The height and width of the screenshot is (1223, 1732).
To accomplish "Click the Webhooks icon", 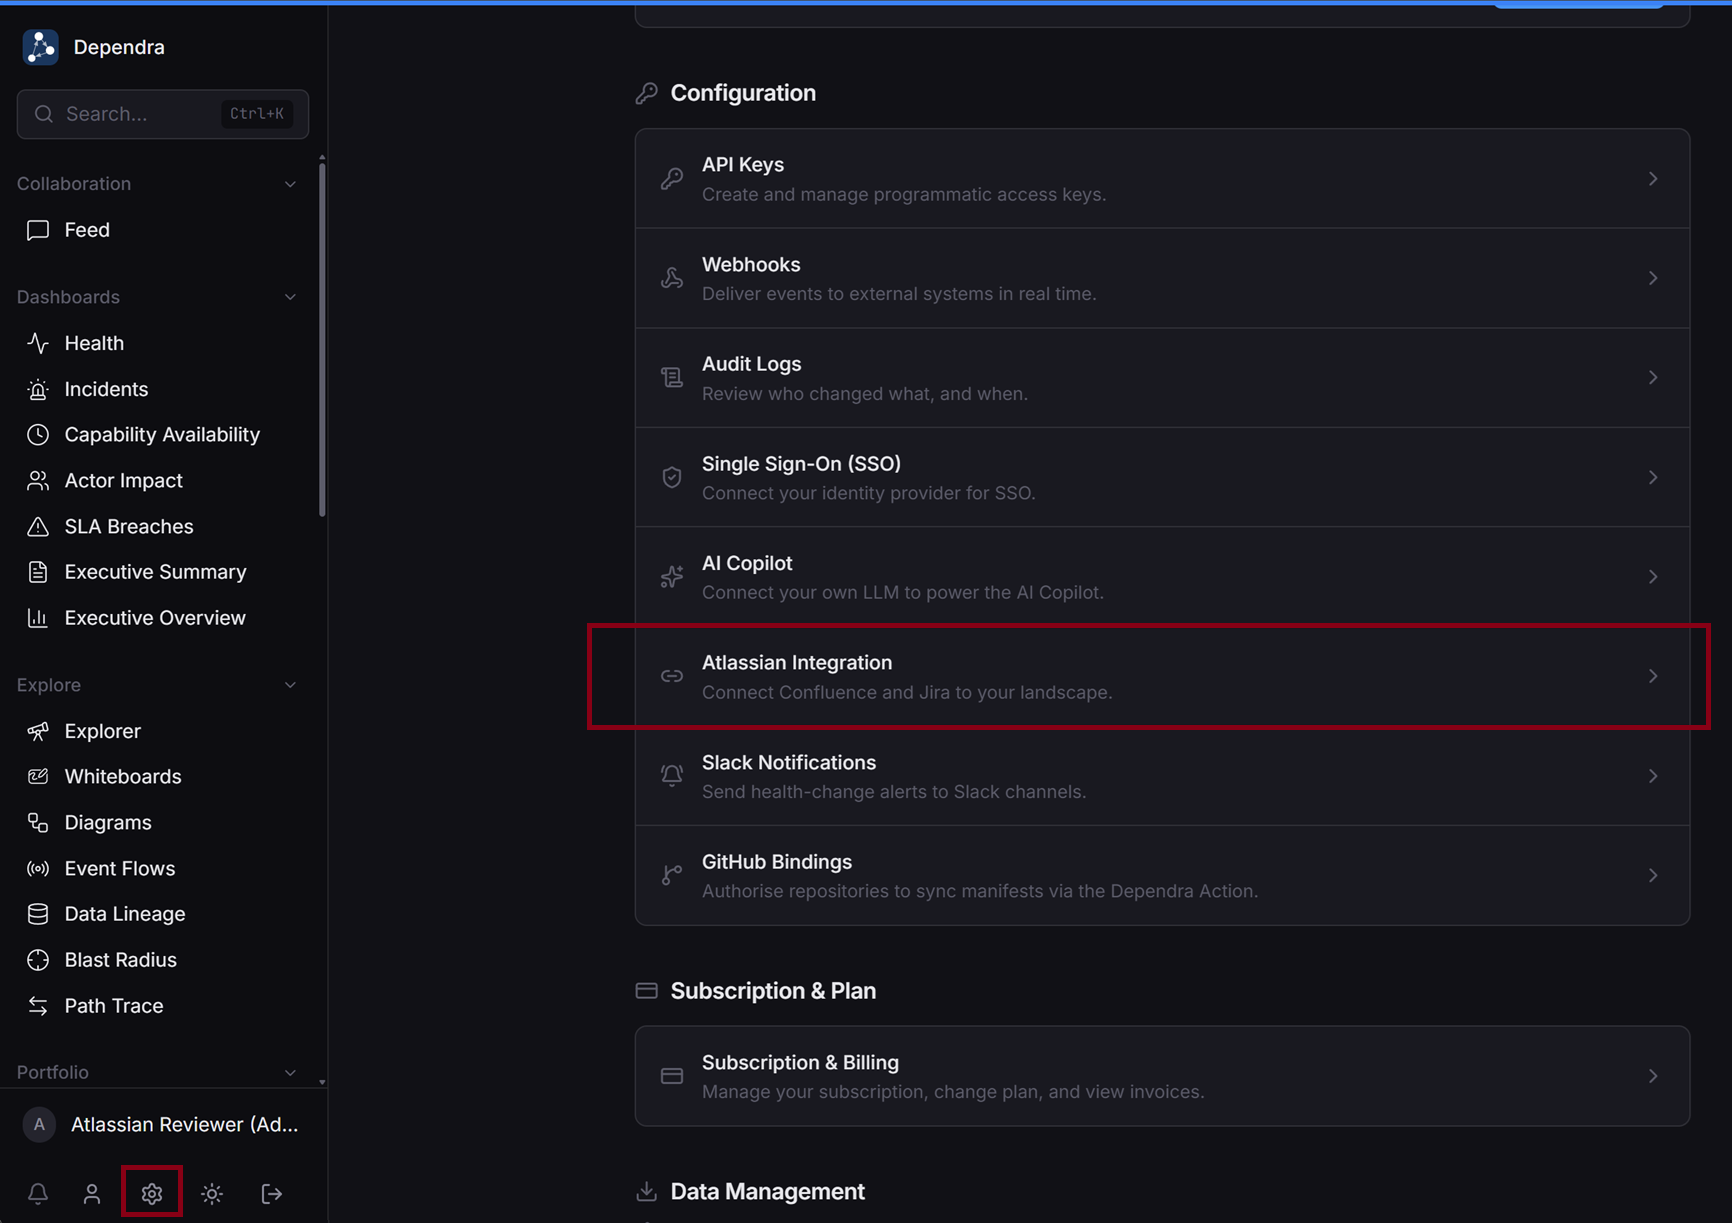I will pyautogui.click(x=672, y=278).
